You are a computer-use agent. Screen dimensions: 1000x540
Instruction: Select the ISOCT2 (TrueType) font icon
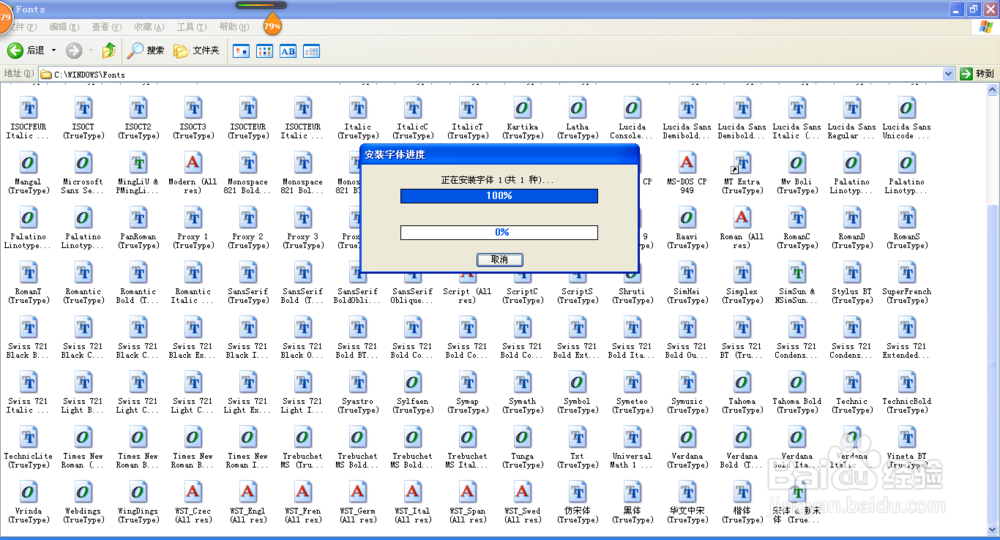coord(138,108)
